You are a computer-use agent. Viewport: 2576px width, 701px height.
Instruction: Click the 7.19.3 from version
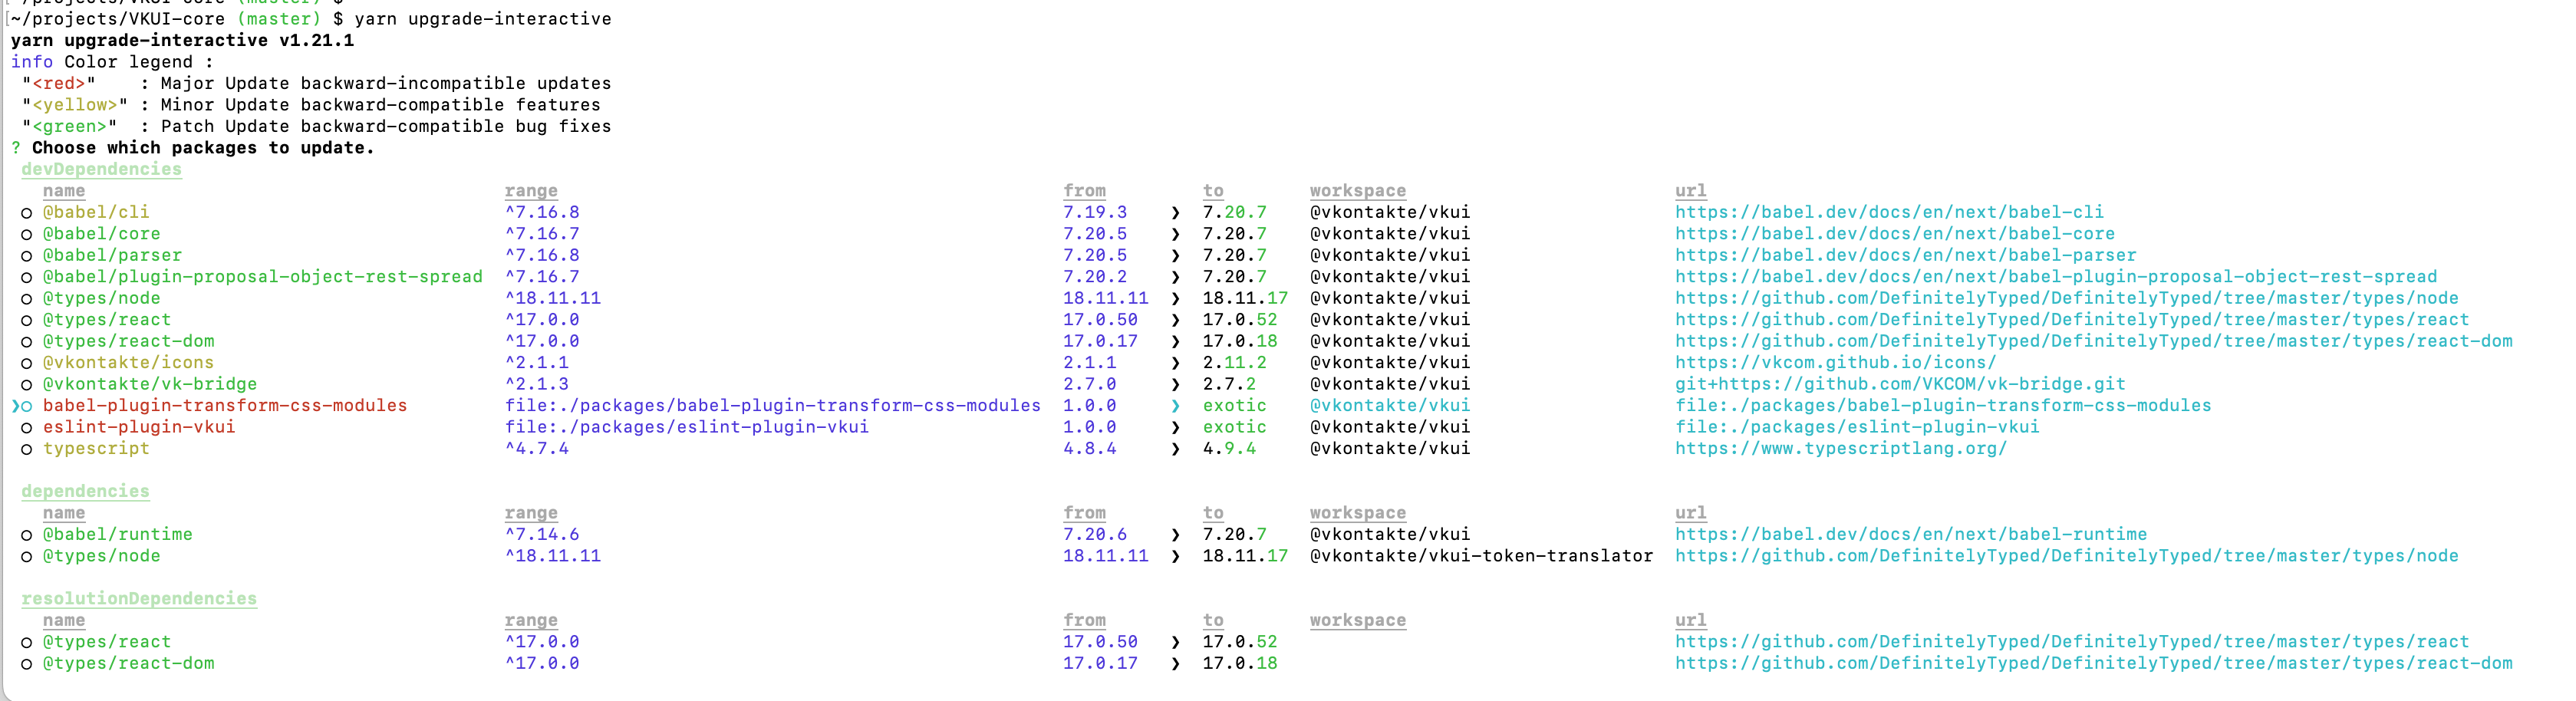(x=1095, y=212)
